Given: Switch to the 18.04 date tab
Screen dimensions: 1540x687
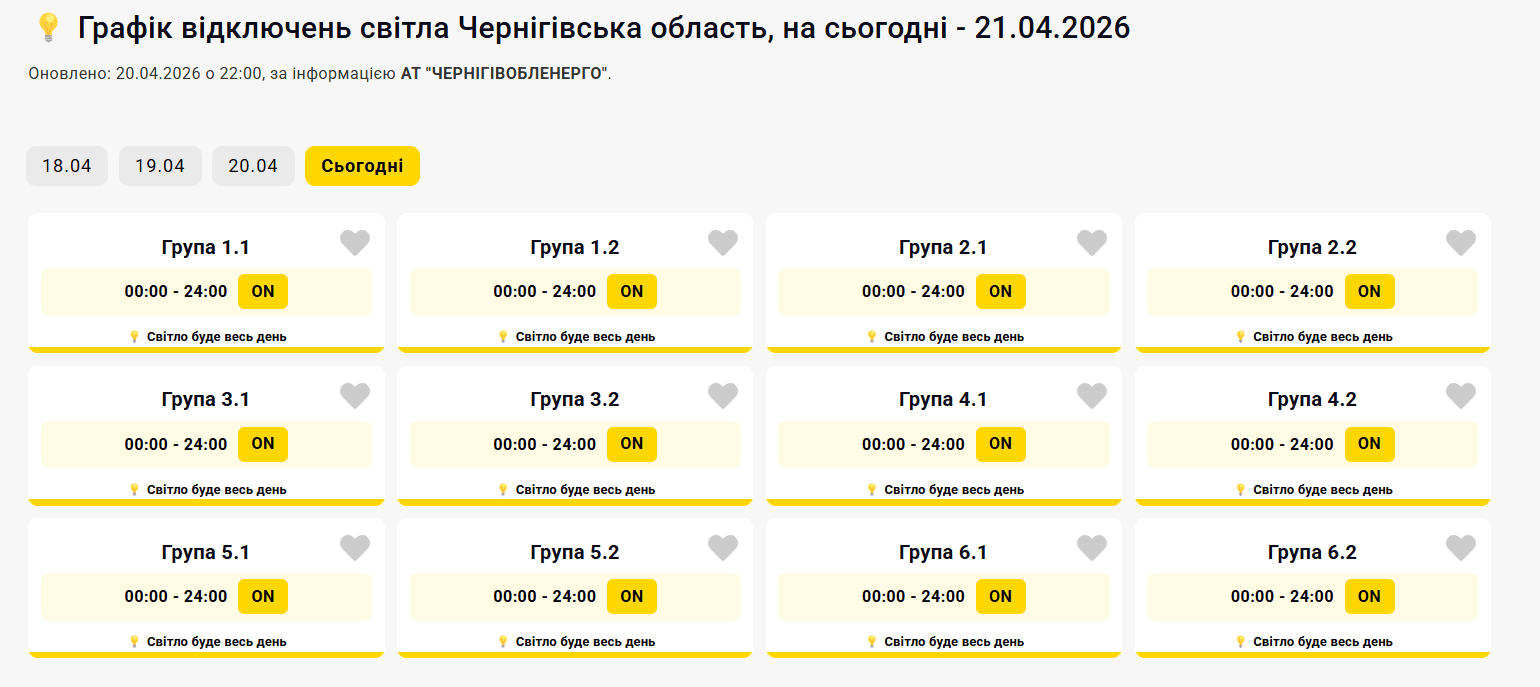Looking at the screenshot, I should pyautogui.click(x=67, y=166).
